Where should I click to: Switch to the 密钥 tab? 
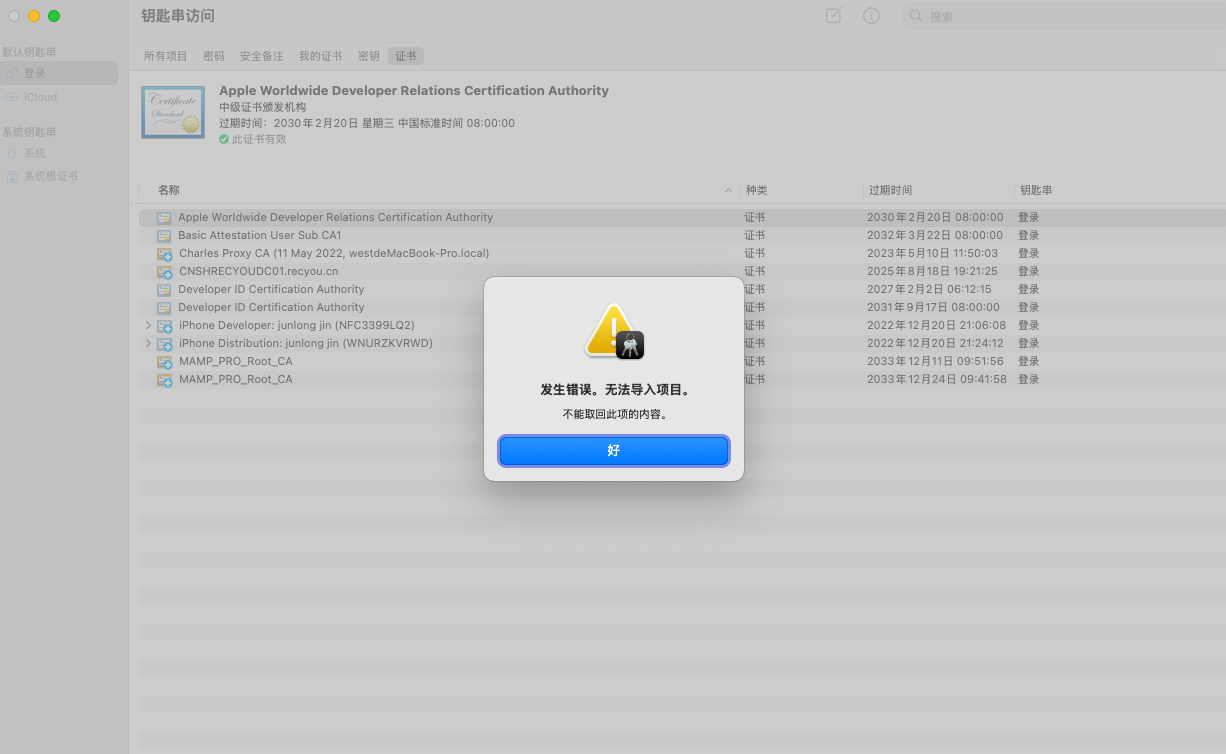(x=369, y=56)
